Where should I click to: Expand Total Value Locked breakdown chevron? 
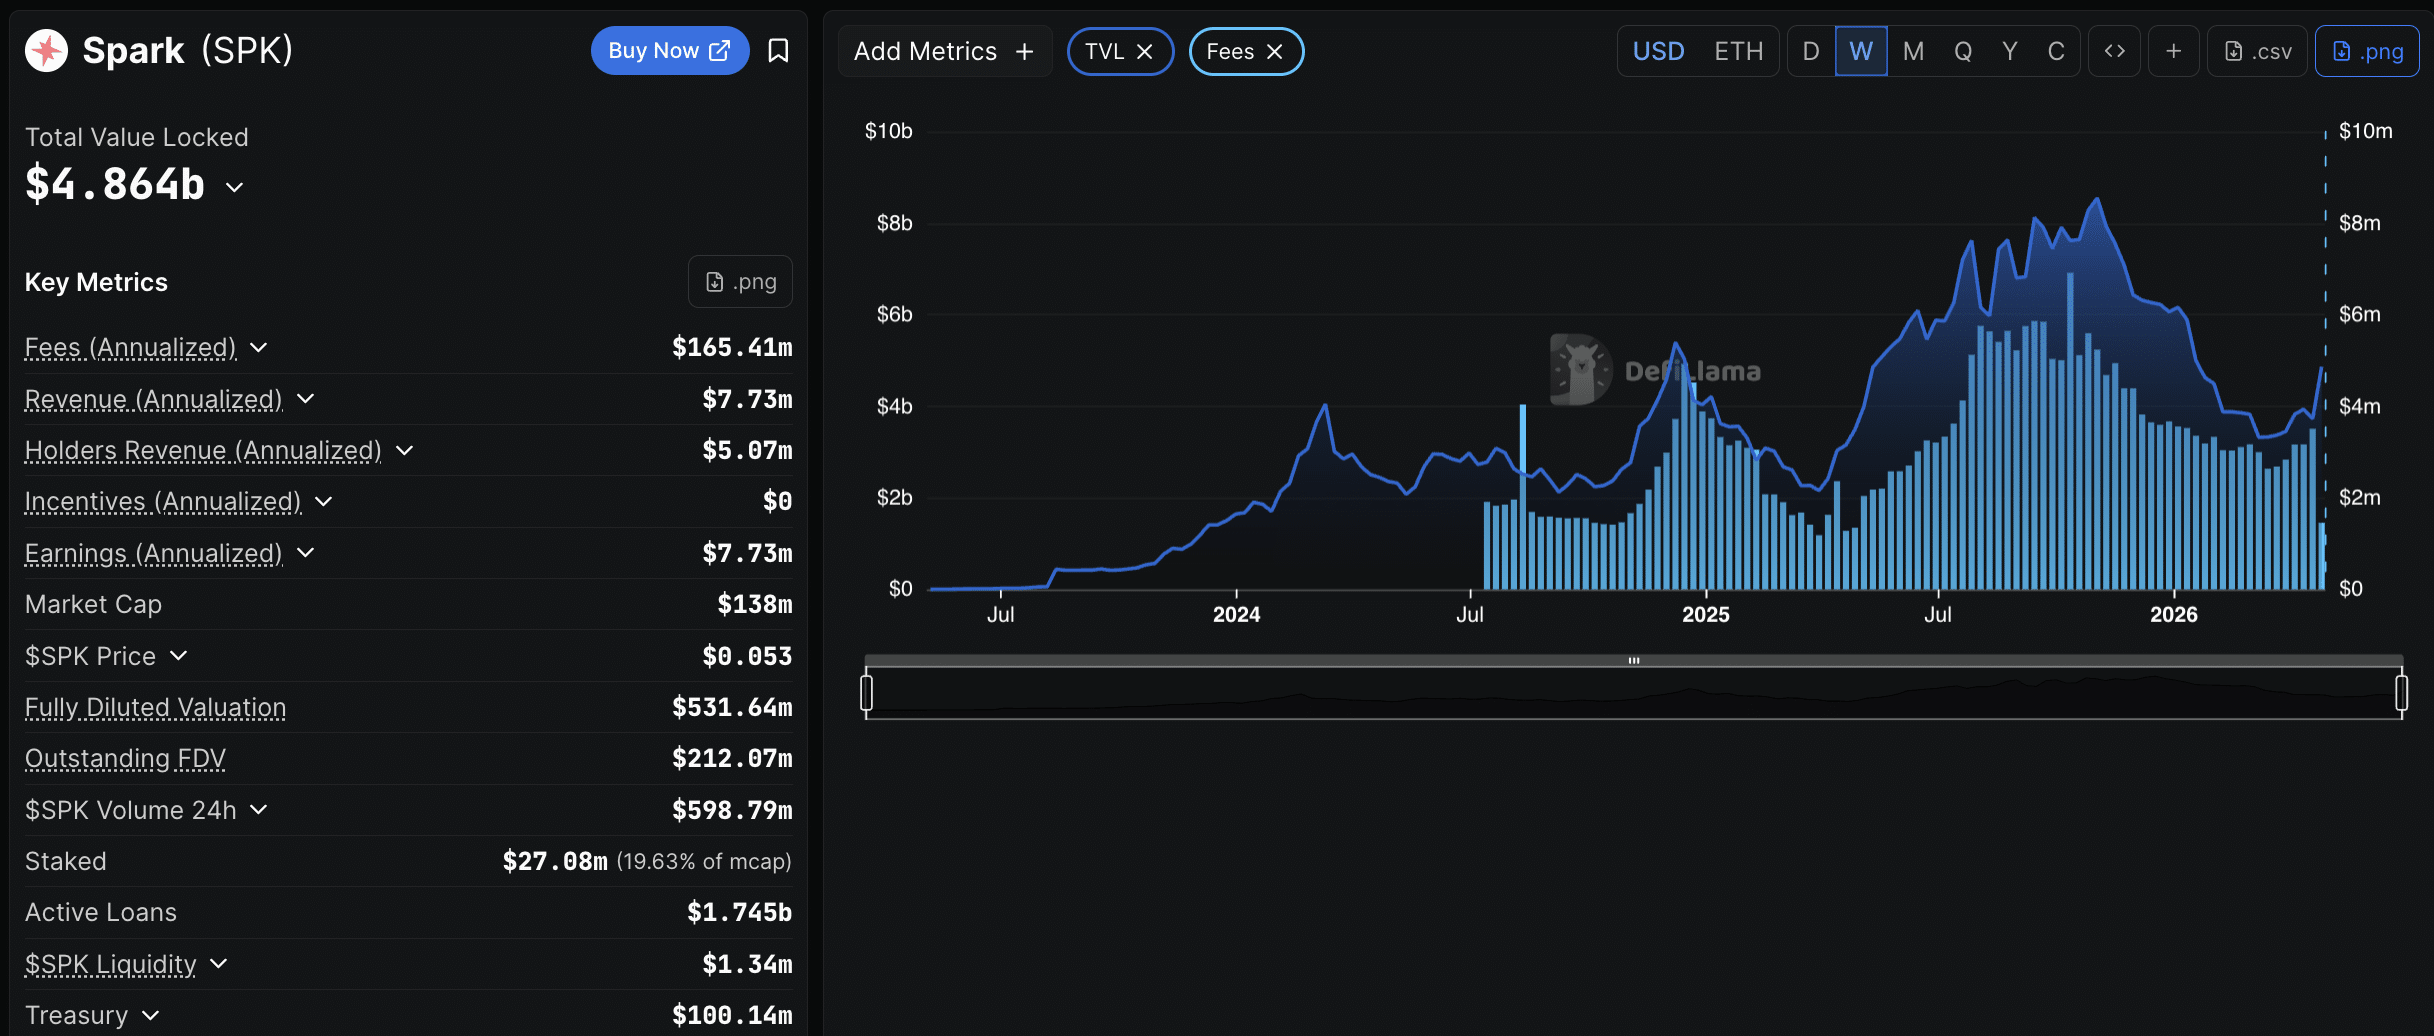pyautogui.click(x=235, y=187)
